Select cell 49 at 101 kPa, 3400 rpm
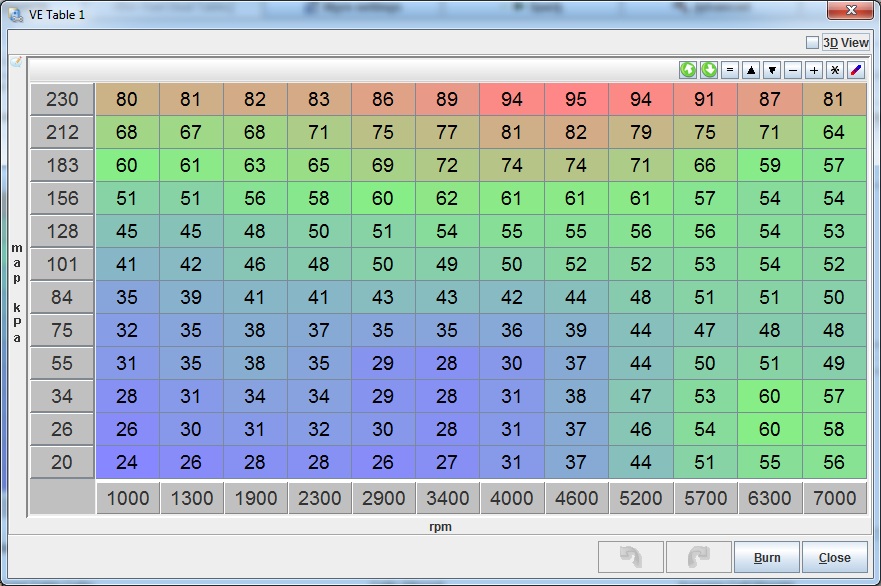 click(x=447, y=264)
